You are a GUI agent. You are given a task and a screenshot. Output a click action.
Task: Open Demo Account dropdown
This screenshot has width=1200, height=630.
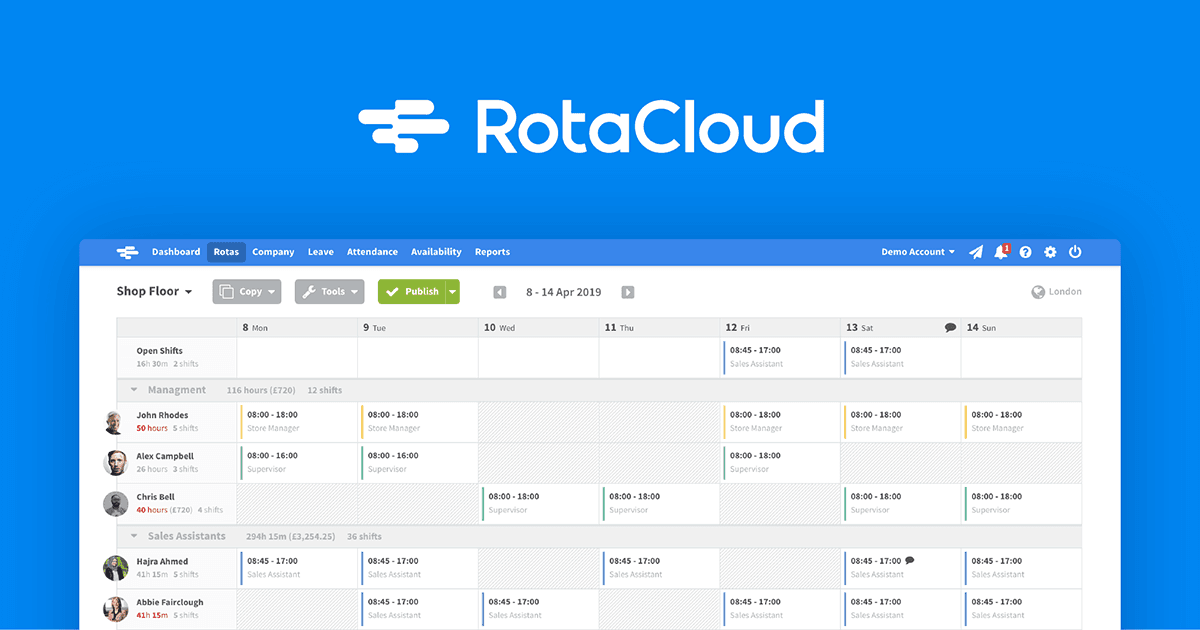point(918,252)
